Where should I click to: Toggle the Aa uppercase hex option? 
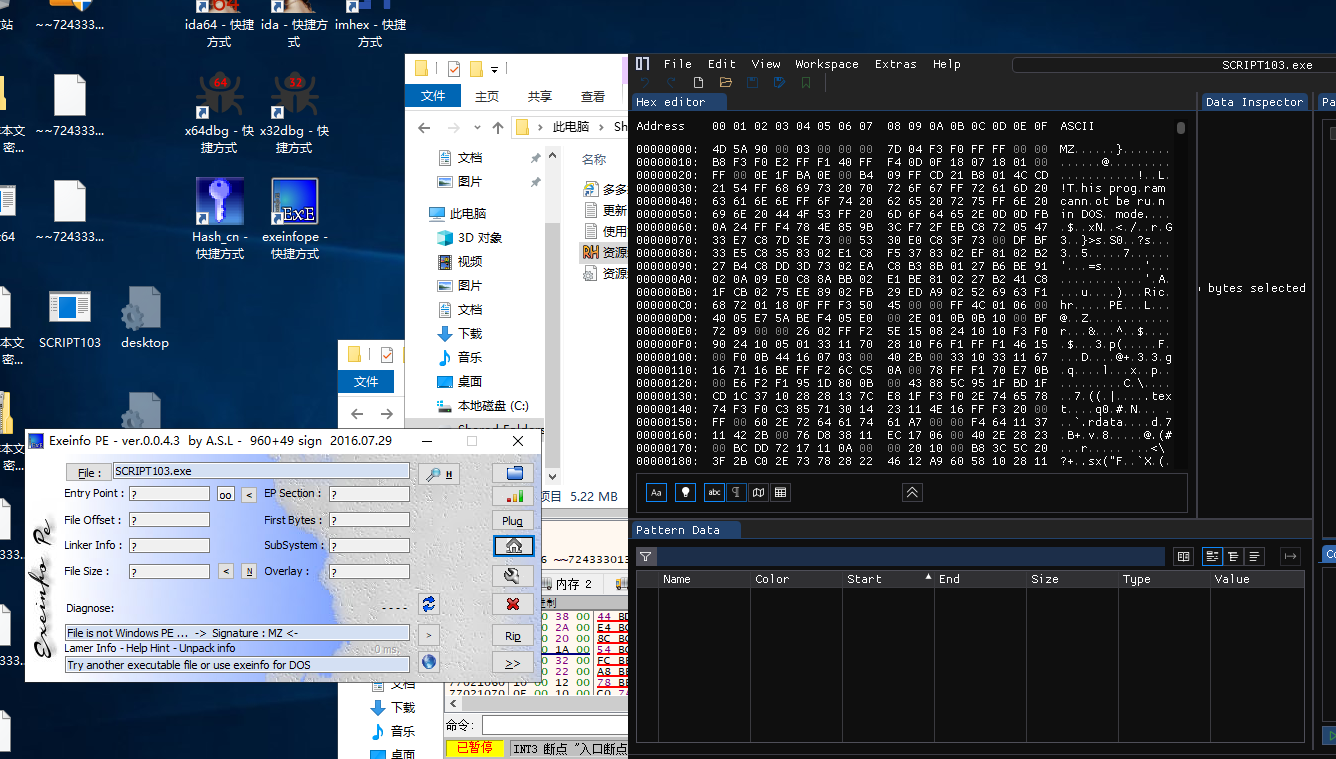click(x=656, y=492)
